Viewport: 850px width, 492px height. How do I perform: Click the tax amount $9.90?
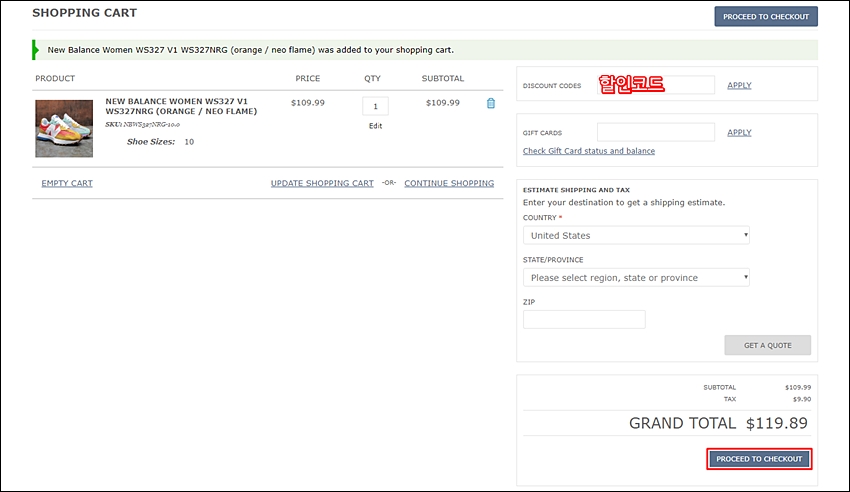coord(802,399)
